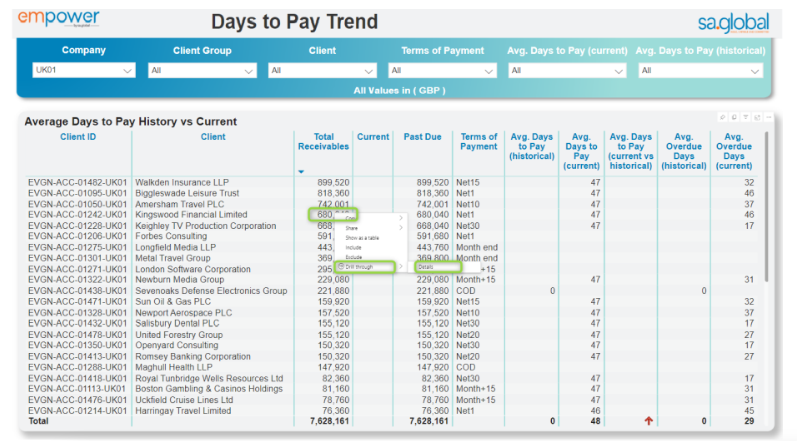Open the Client Group dropdown
Image resolution: width=797 pixels, height=441 pixels.
tap(202, 71)
